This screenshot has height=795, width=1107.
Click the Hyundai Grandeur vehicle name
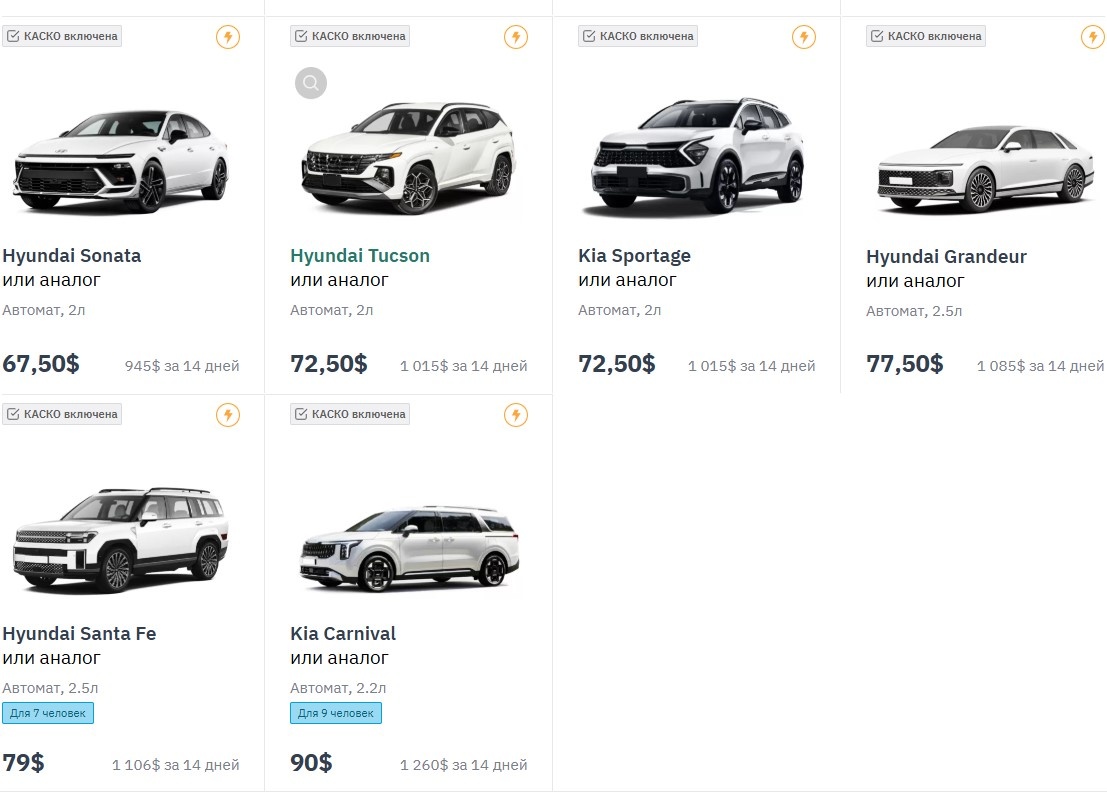(x=946, y=256)
